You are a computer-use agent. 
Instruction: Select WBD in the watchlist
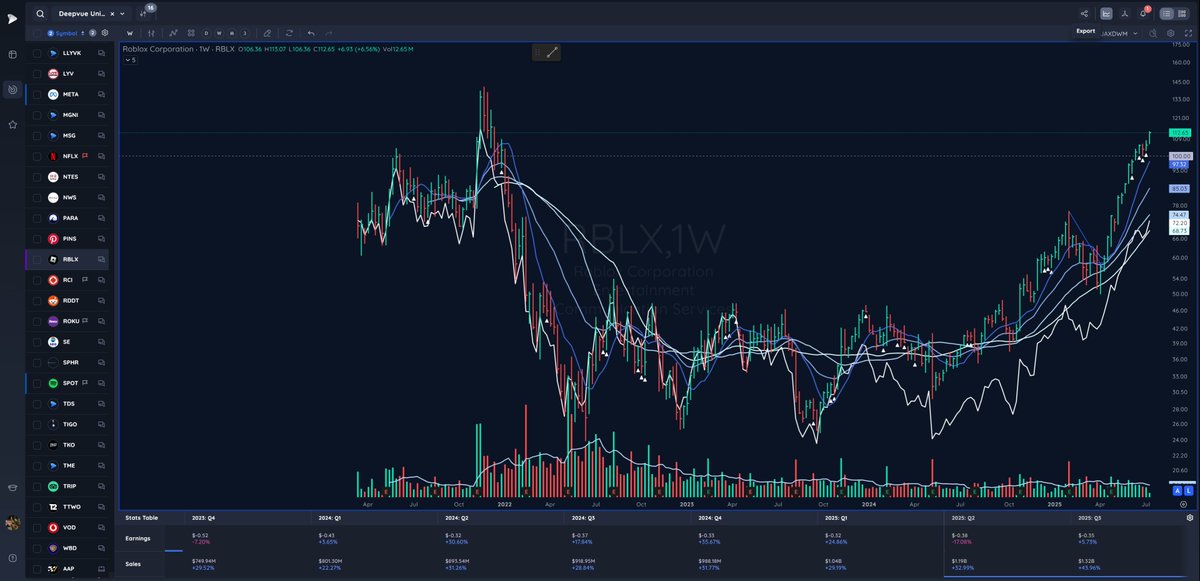(68, 548)
